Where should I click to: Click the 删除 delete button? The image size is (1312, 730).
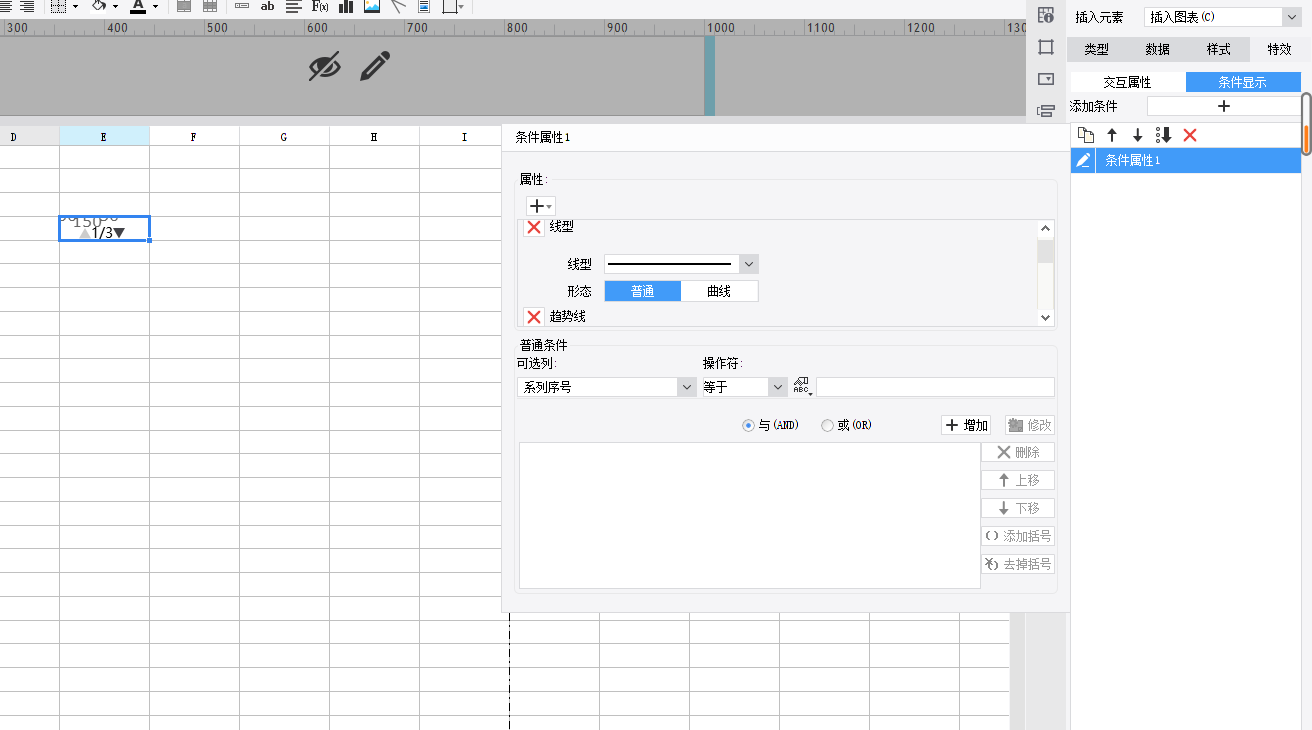point(1018,452)
